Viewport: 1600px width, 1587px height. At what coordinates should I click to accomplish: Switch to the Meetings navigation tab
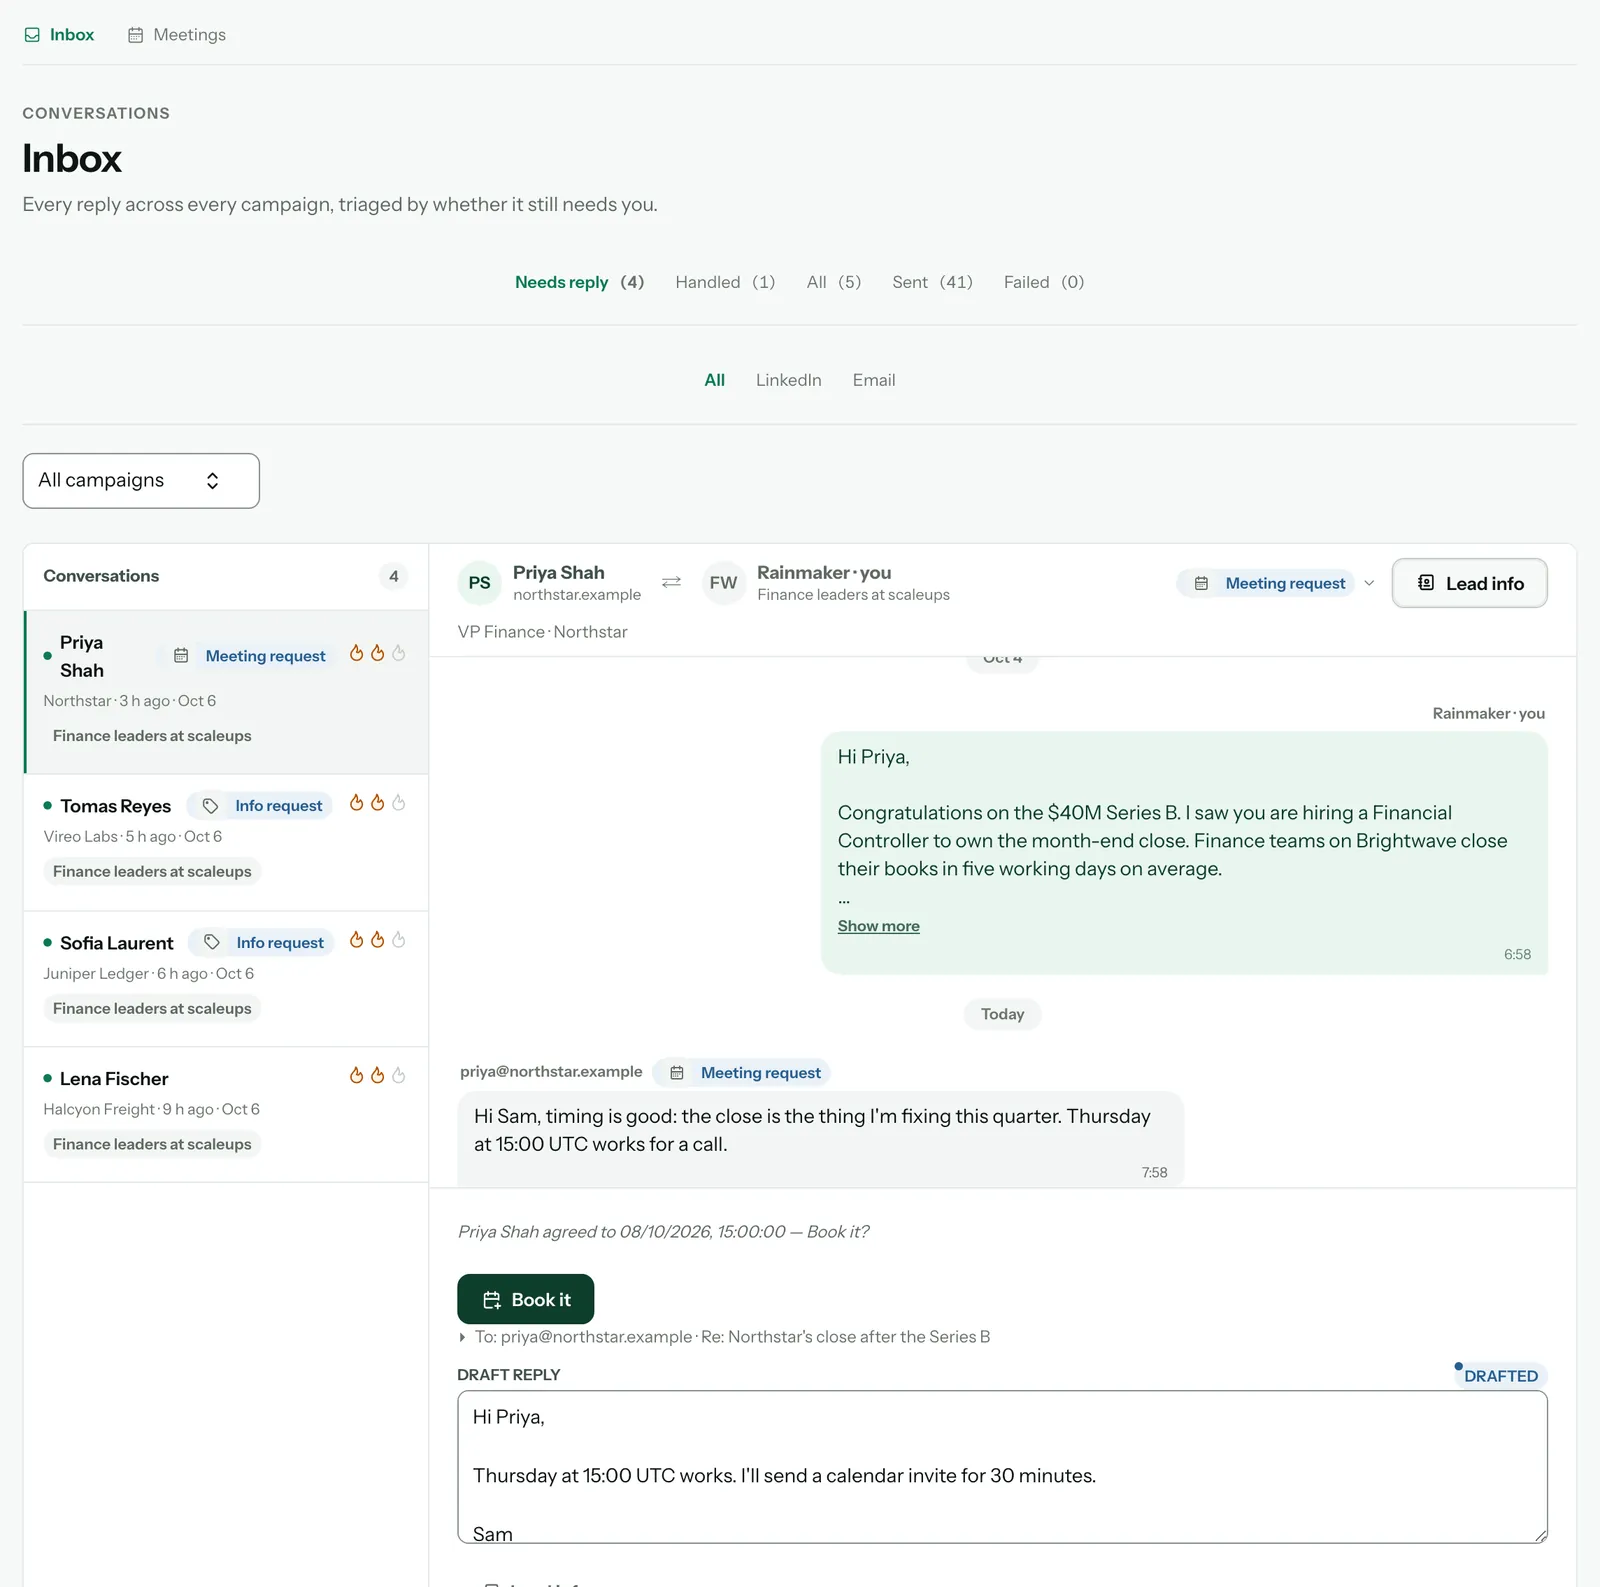pyautogui.click(x=177, y=35)
